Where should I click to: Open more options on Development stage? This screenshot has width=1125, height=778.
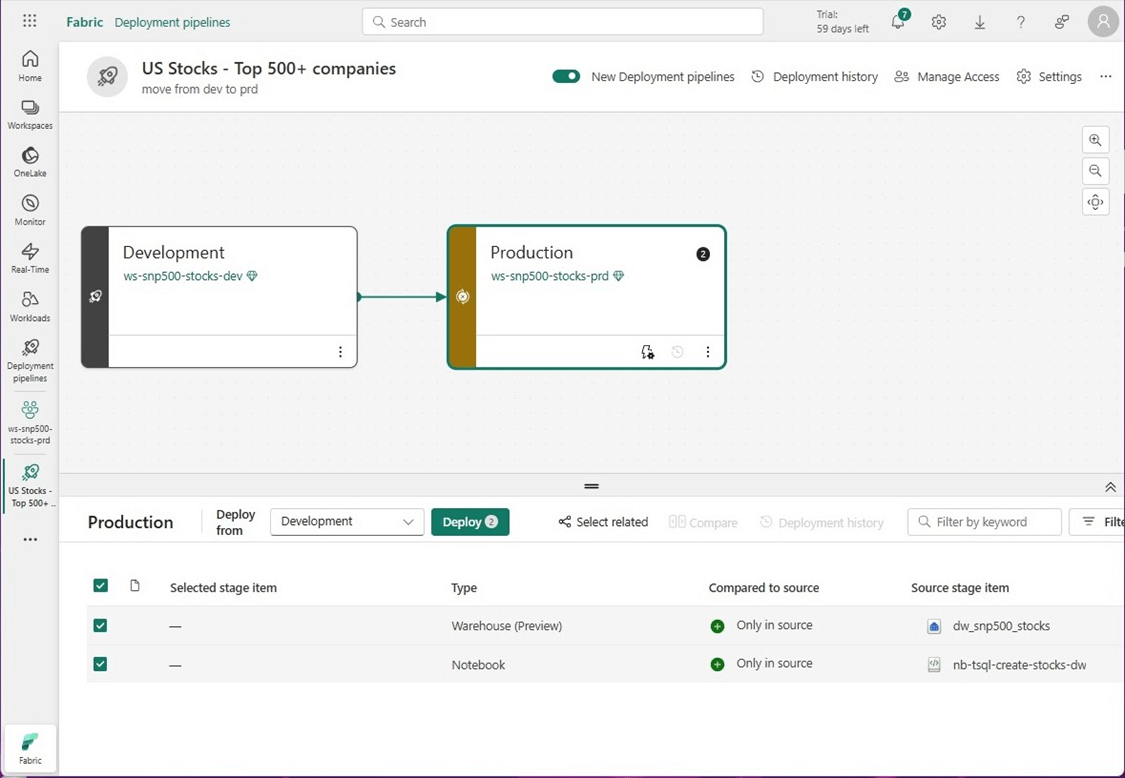340,352
